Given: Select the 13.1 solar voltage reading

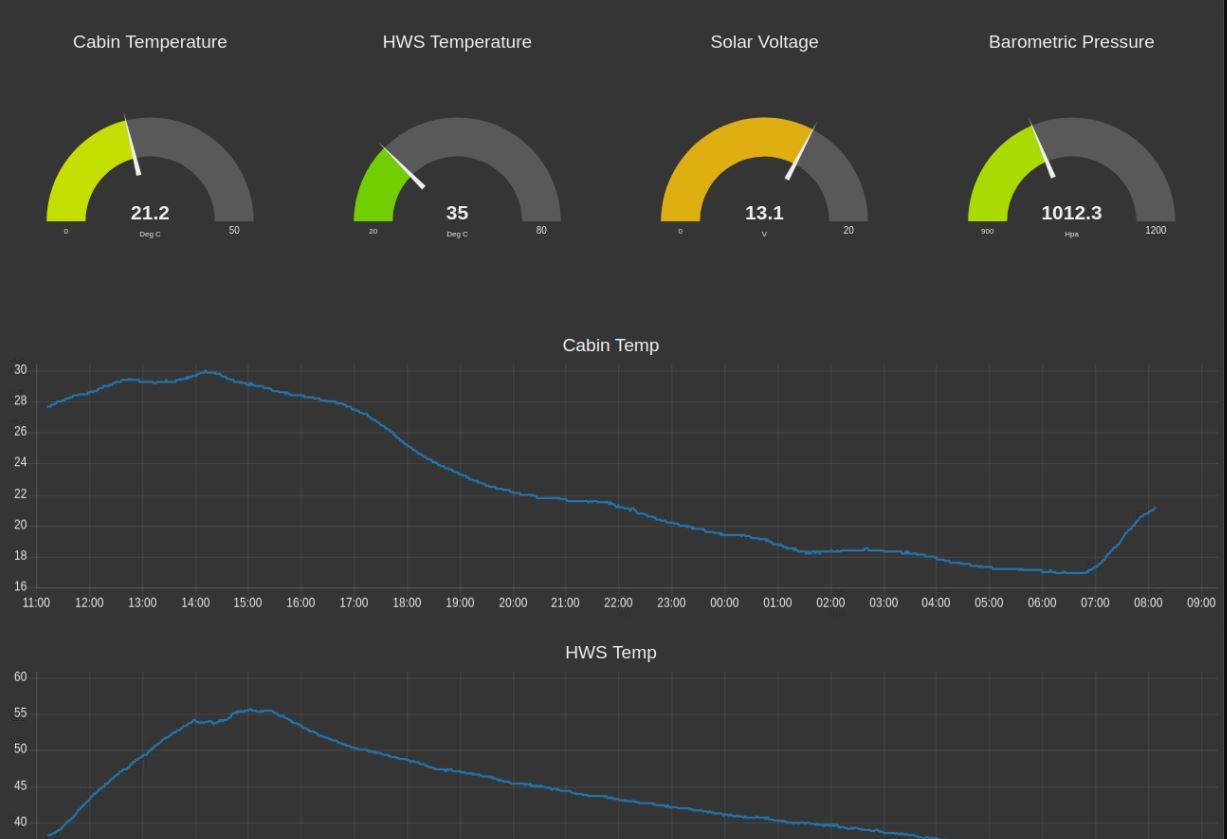Looking at the screenshot, I should pyautogui.click(x=764, y=213).
